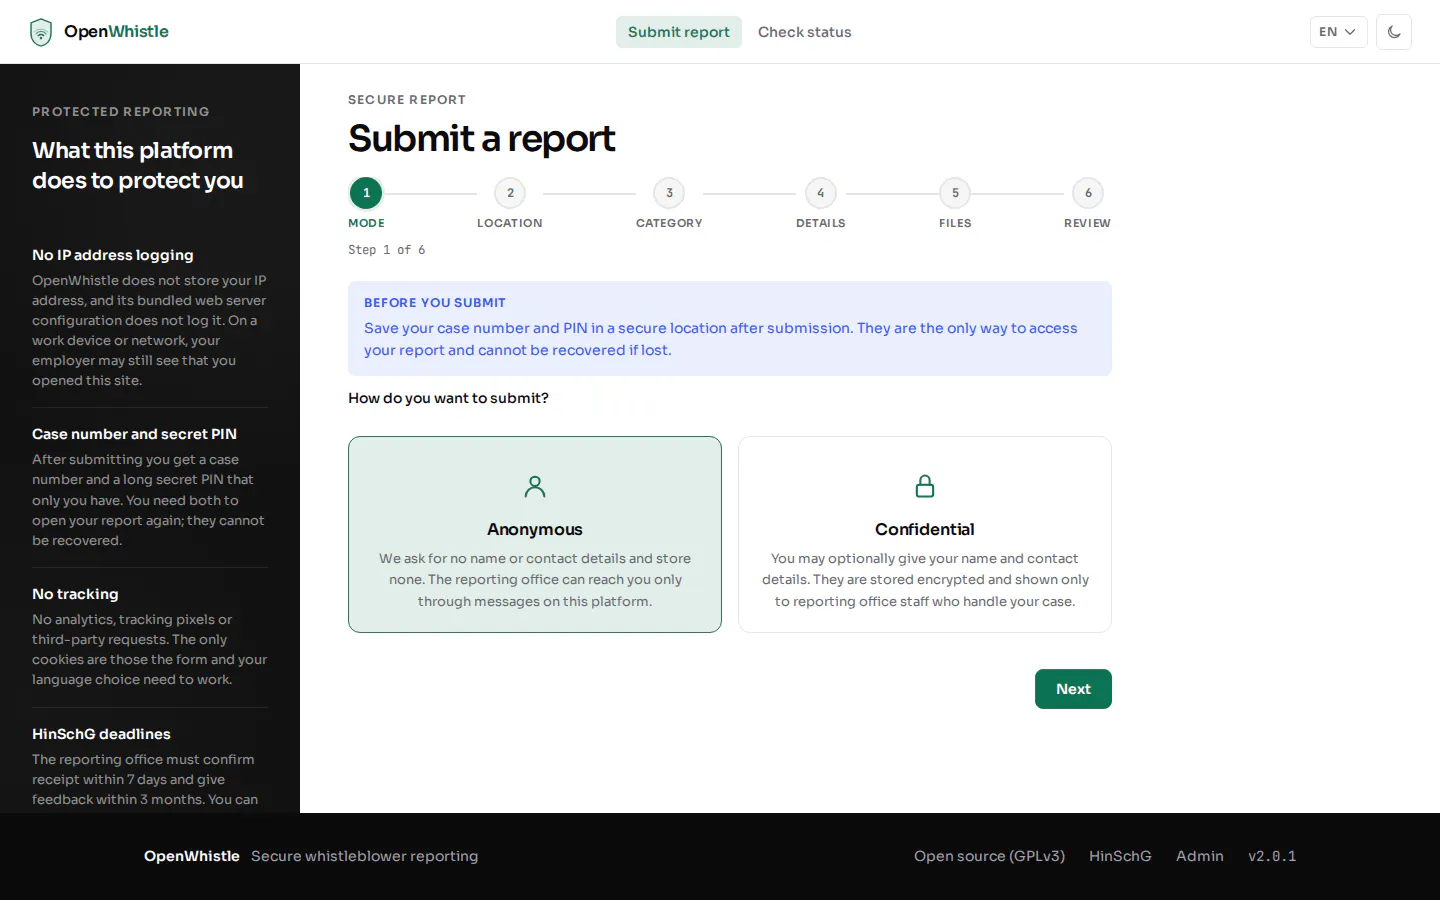
Task: Click the 'No IP address logging' heading
Action: 113,255
